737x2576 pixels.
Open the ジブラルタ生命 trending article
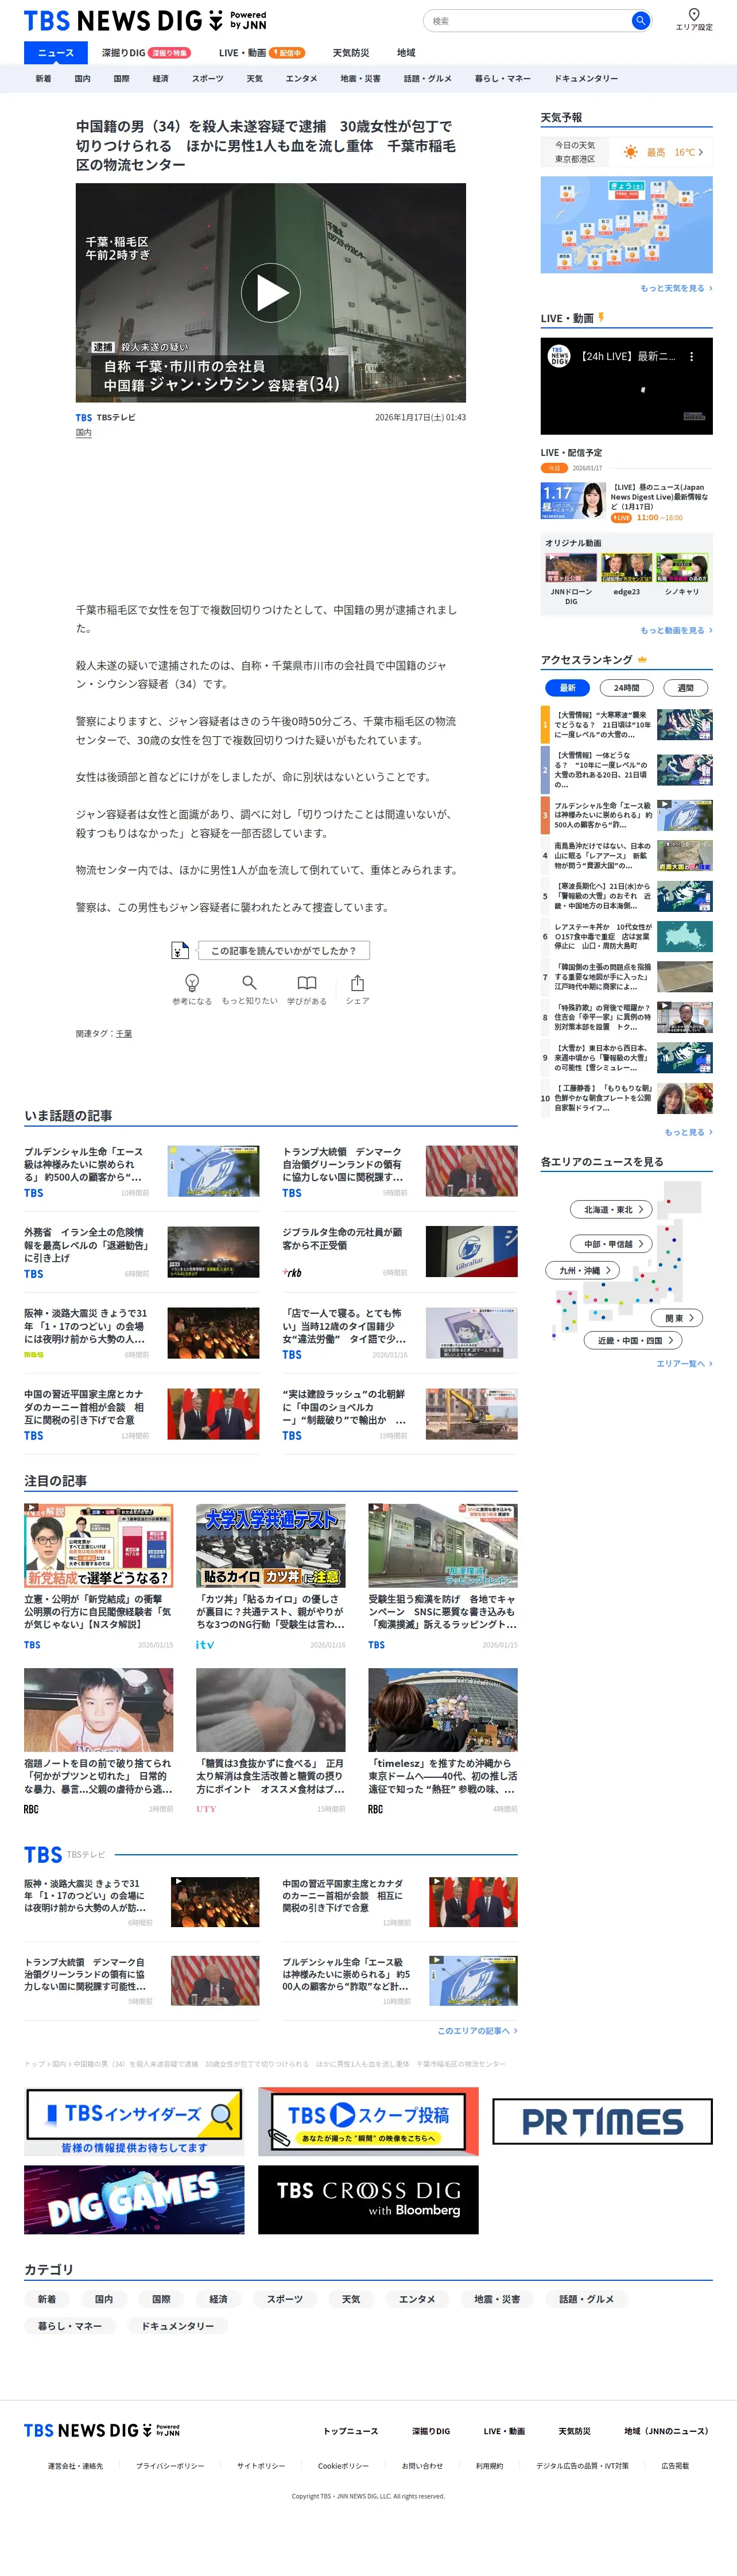[x=400, y=1251]
